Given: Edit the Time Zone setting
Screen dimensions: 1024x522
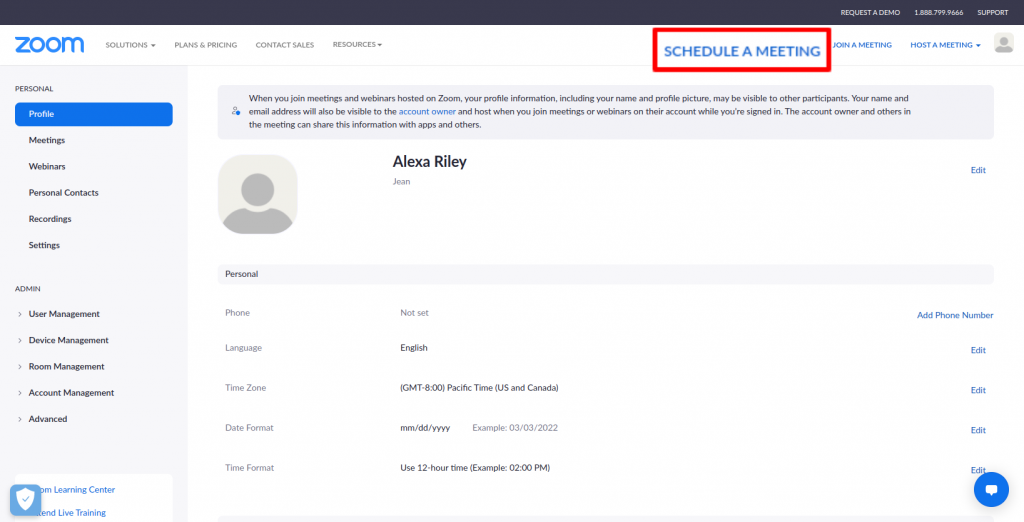Looking at the screenshot, I should 977,390.
